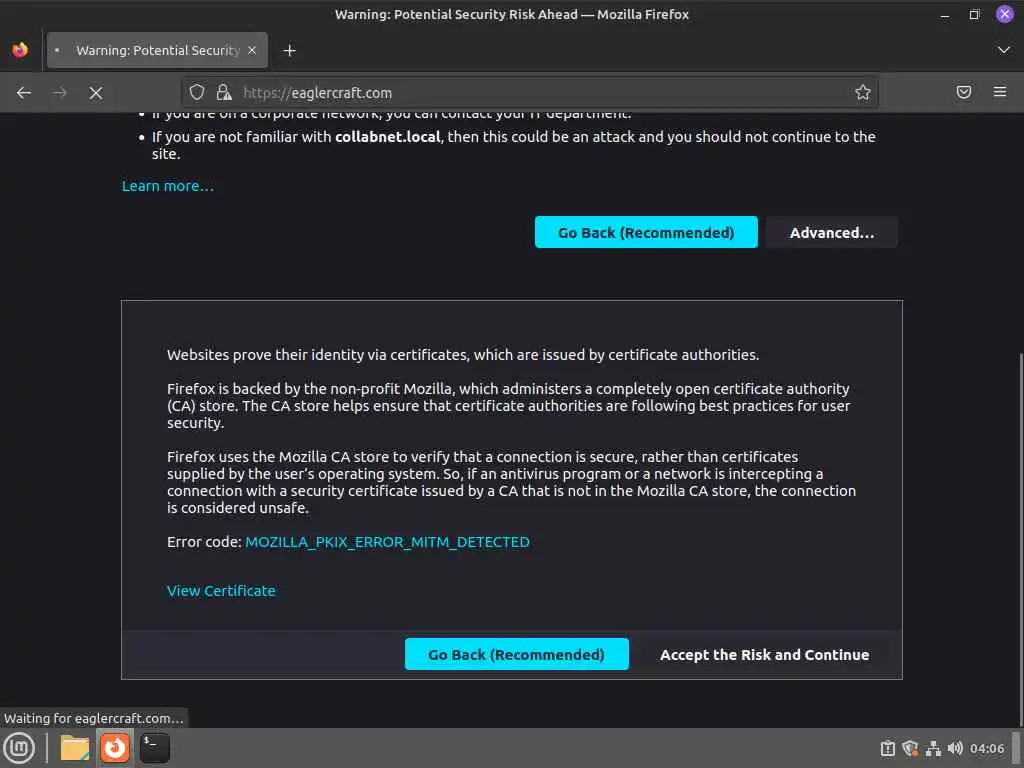Launch the Terminal from taskbar
The height and width of the screenshot is (768, 1024).
coord(155,748)
